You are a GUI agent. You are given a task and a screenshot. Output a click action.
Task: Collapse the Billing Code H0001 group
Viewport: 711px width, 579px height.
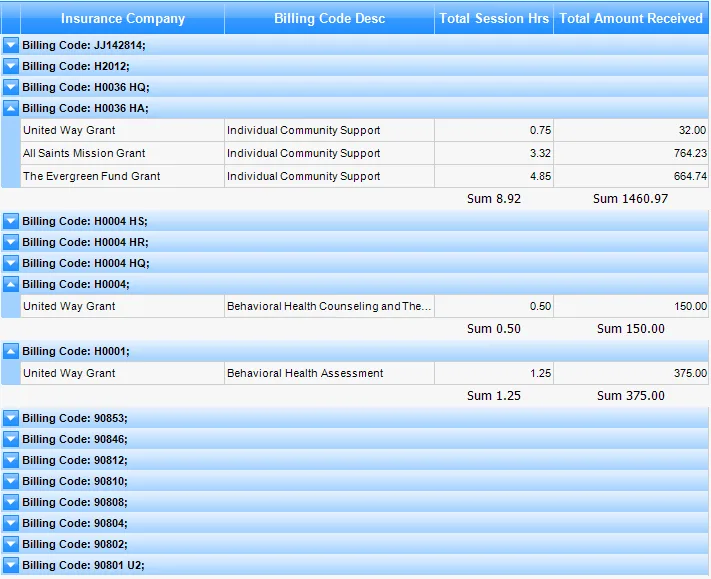pyautogui.click(x=11, y=351)
